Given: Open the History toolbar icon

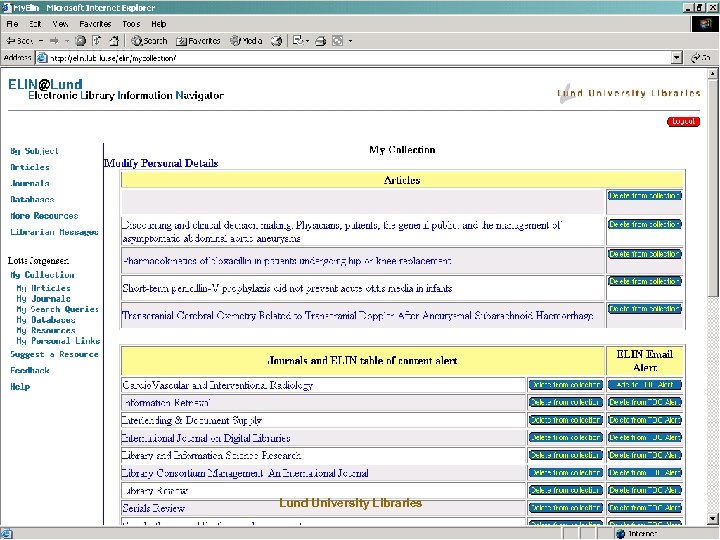Looking at the screenshot, I should click(x=276, y=41).
